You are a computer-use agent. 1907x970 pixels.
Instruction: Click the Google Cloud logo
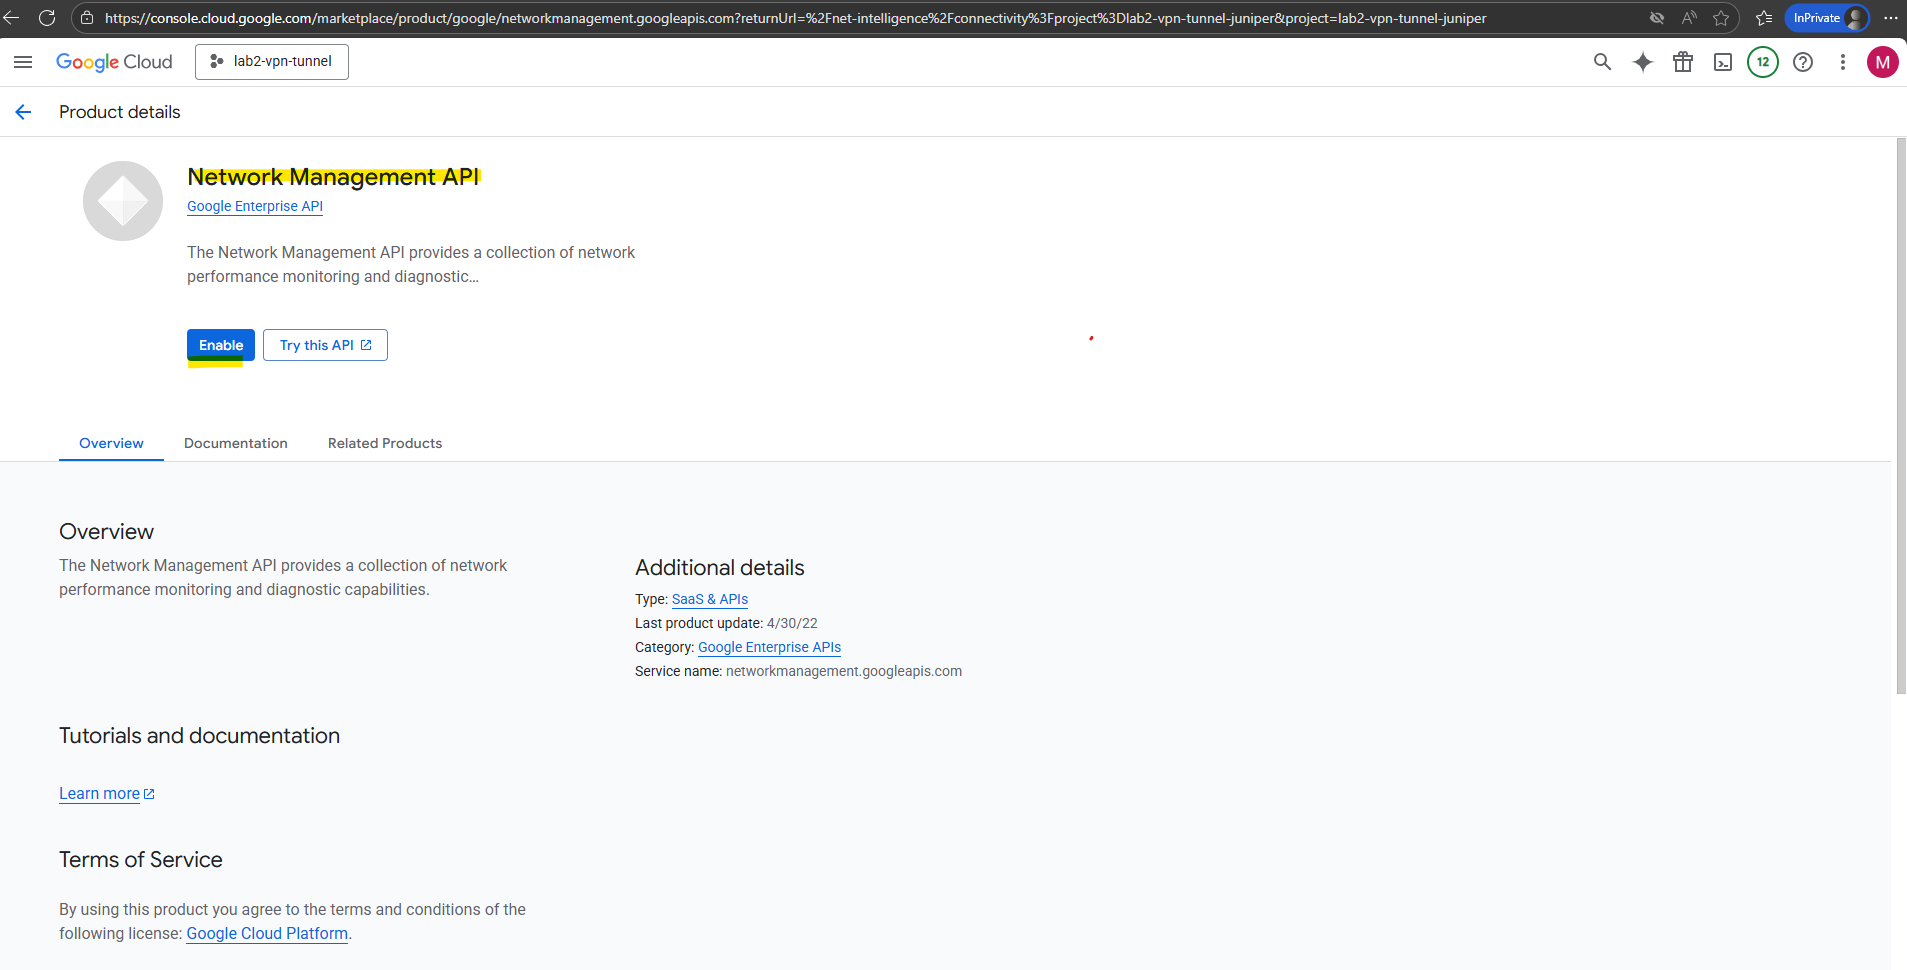114,62
